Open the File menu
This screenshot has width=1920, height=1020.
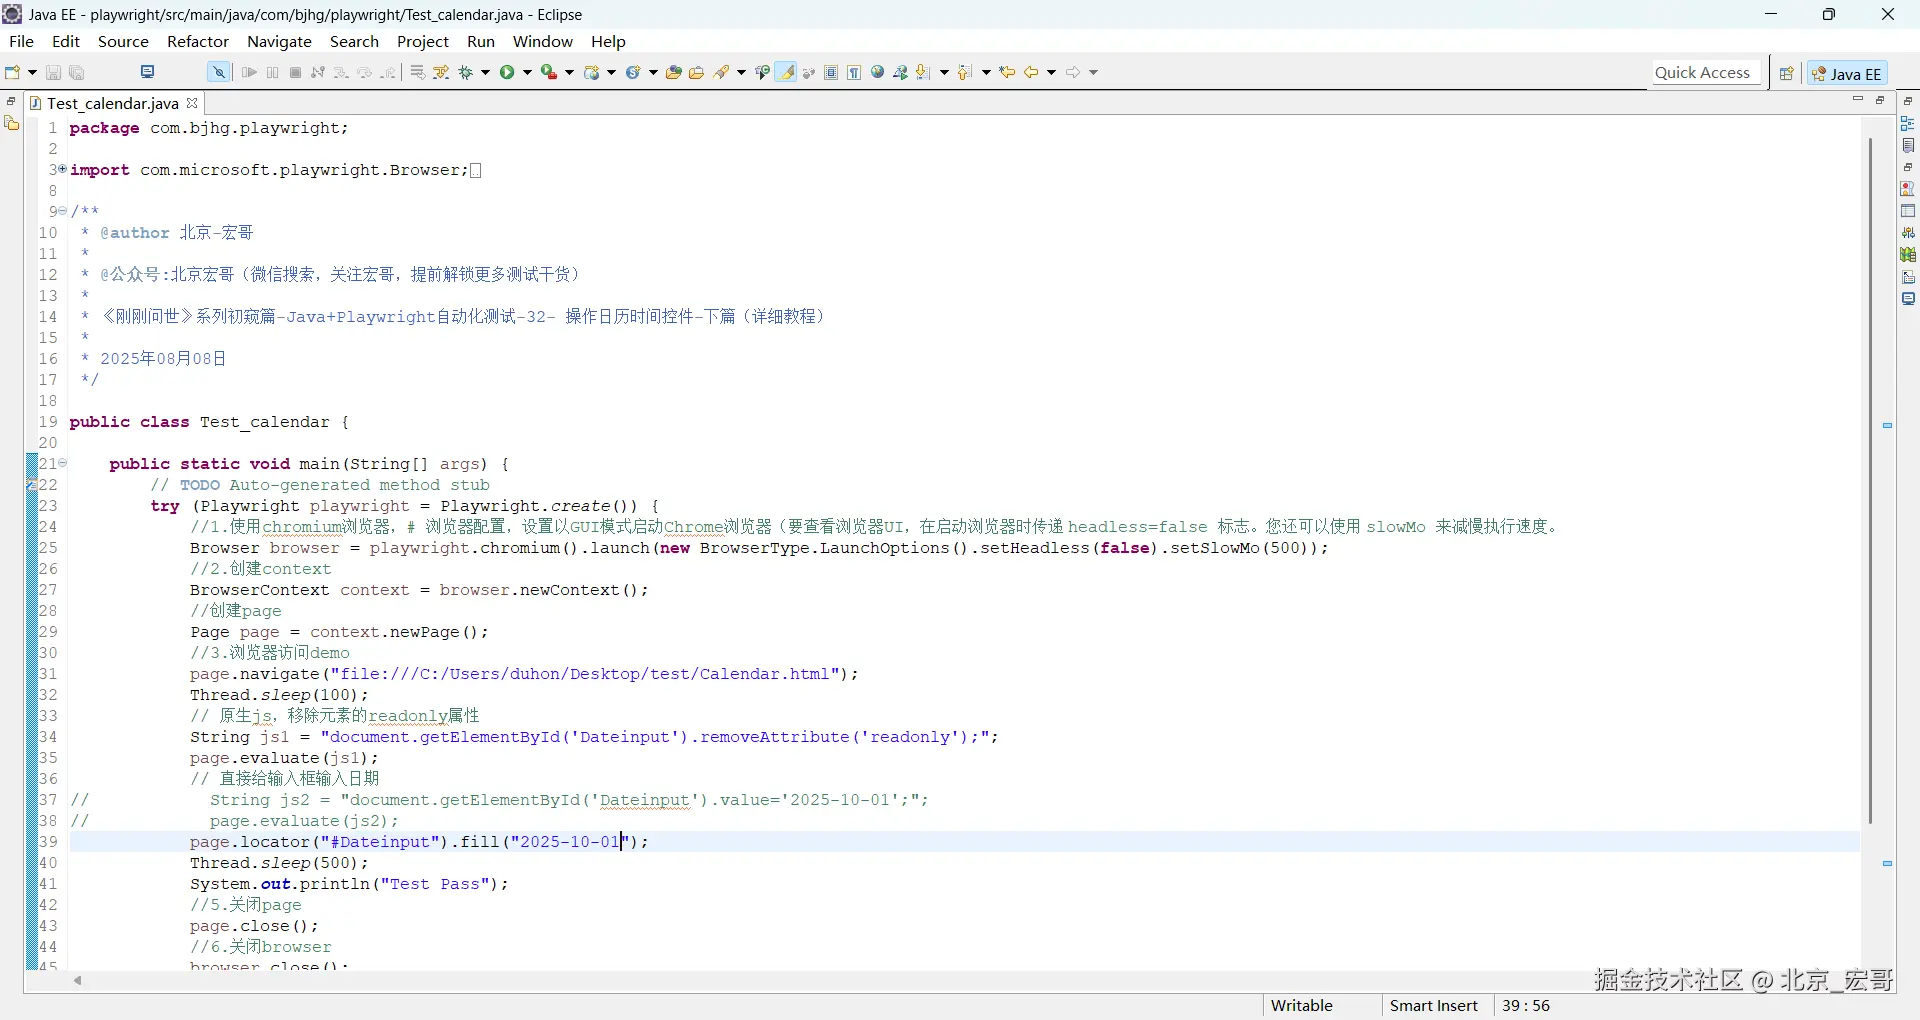21,41
